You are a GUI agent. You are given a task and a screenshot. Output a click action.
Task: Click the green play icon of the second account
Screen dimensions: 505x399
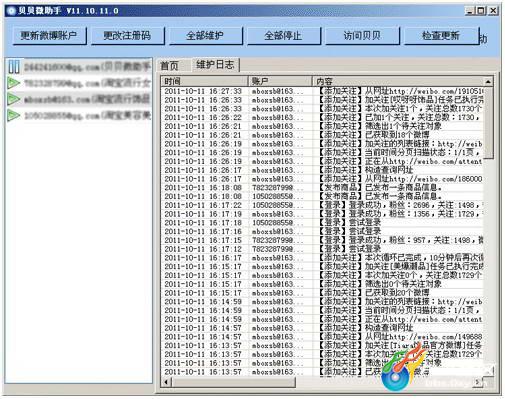(x=14, y=83)
